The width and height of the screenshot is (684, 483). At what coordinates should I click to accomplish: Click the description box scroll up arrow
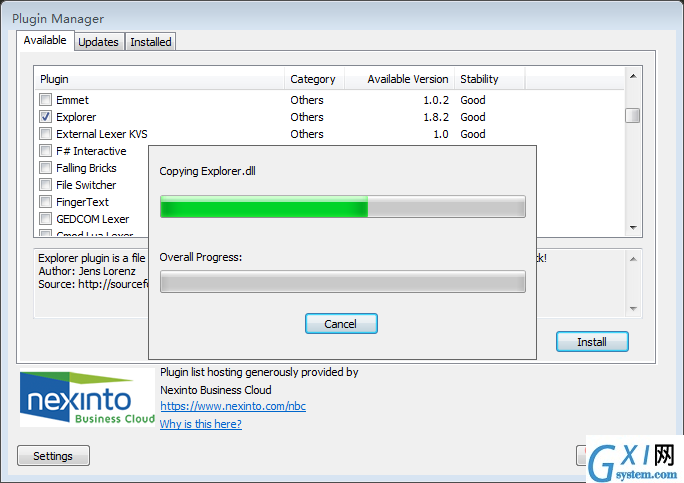633,259
